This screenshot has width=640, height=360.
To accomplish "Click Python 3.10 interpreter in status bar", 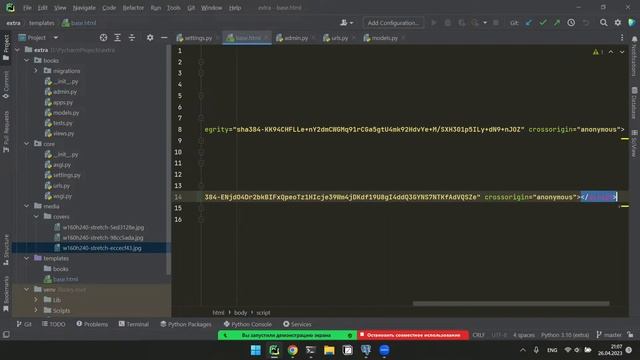I will coord(565,335).
